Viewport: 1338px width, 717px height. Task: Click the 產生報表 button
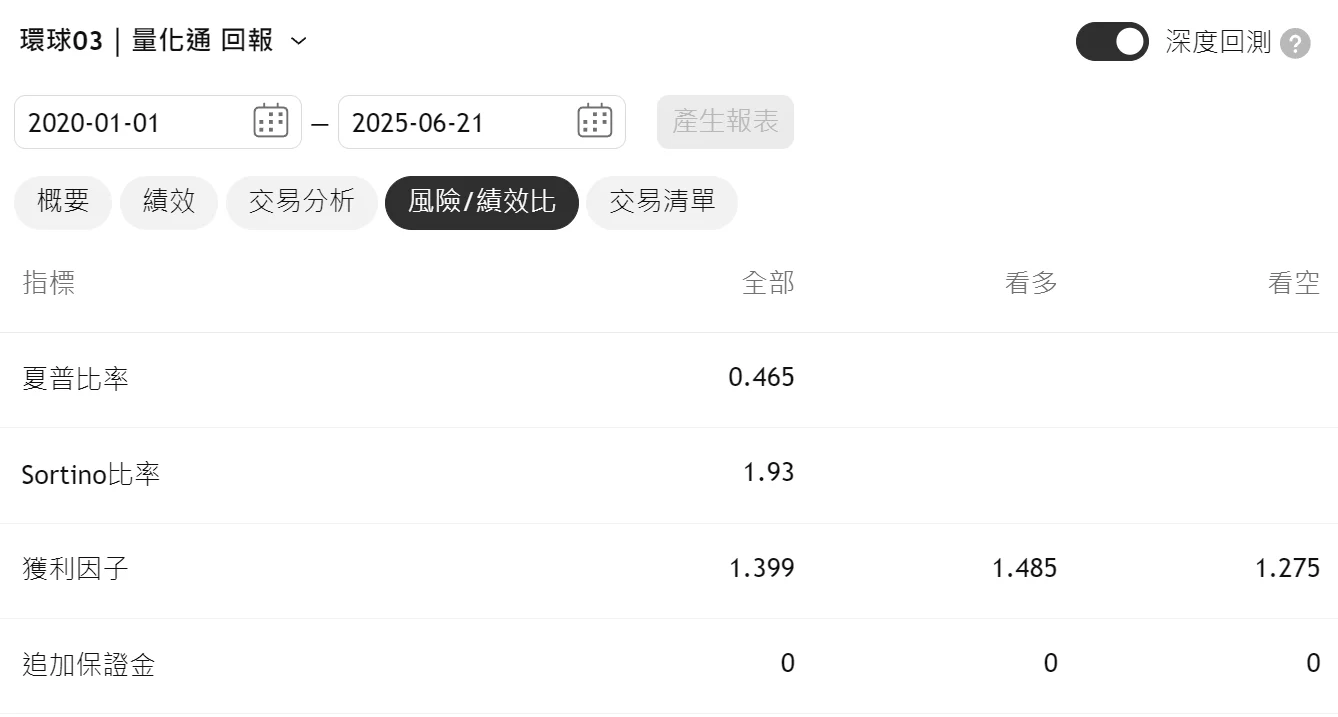[725, 122]
